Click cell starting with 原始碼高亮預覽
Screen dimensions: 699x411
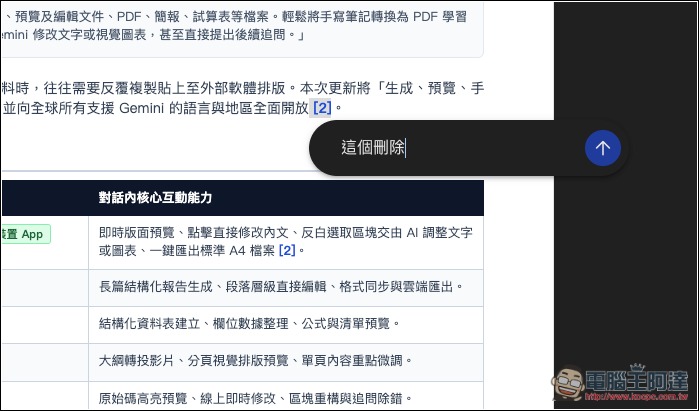point(286,397)
